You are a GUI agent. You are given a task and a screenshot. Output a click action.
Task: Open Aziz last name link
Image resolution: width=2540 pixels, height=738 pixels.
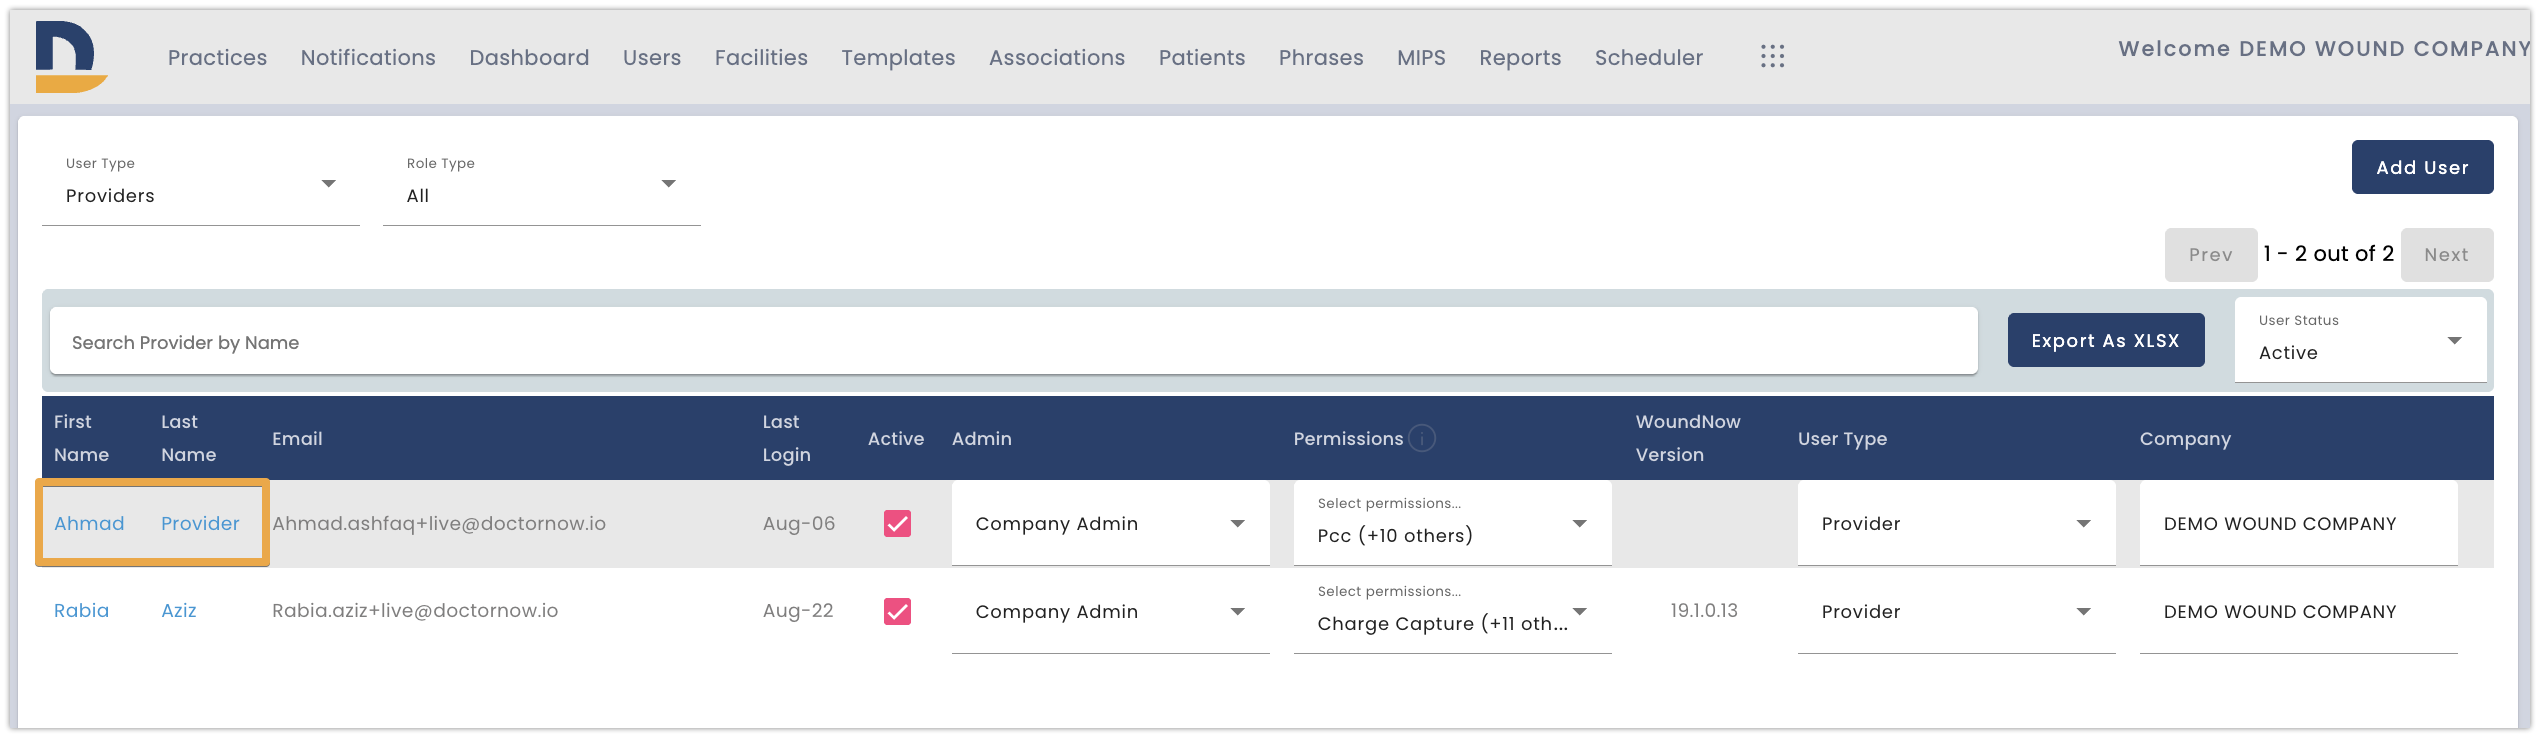[x=179, y=610]
